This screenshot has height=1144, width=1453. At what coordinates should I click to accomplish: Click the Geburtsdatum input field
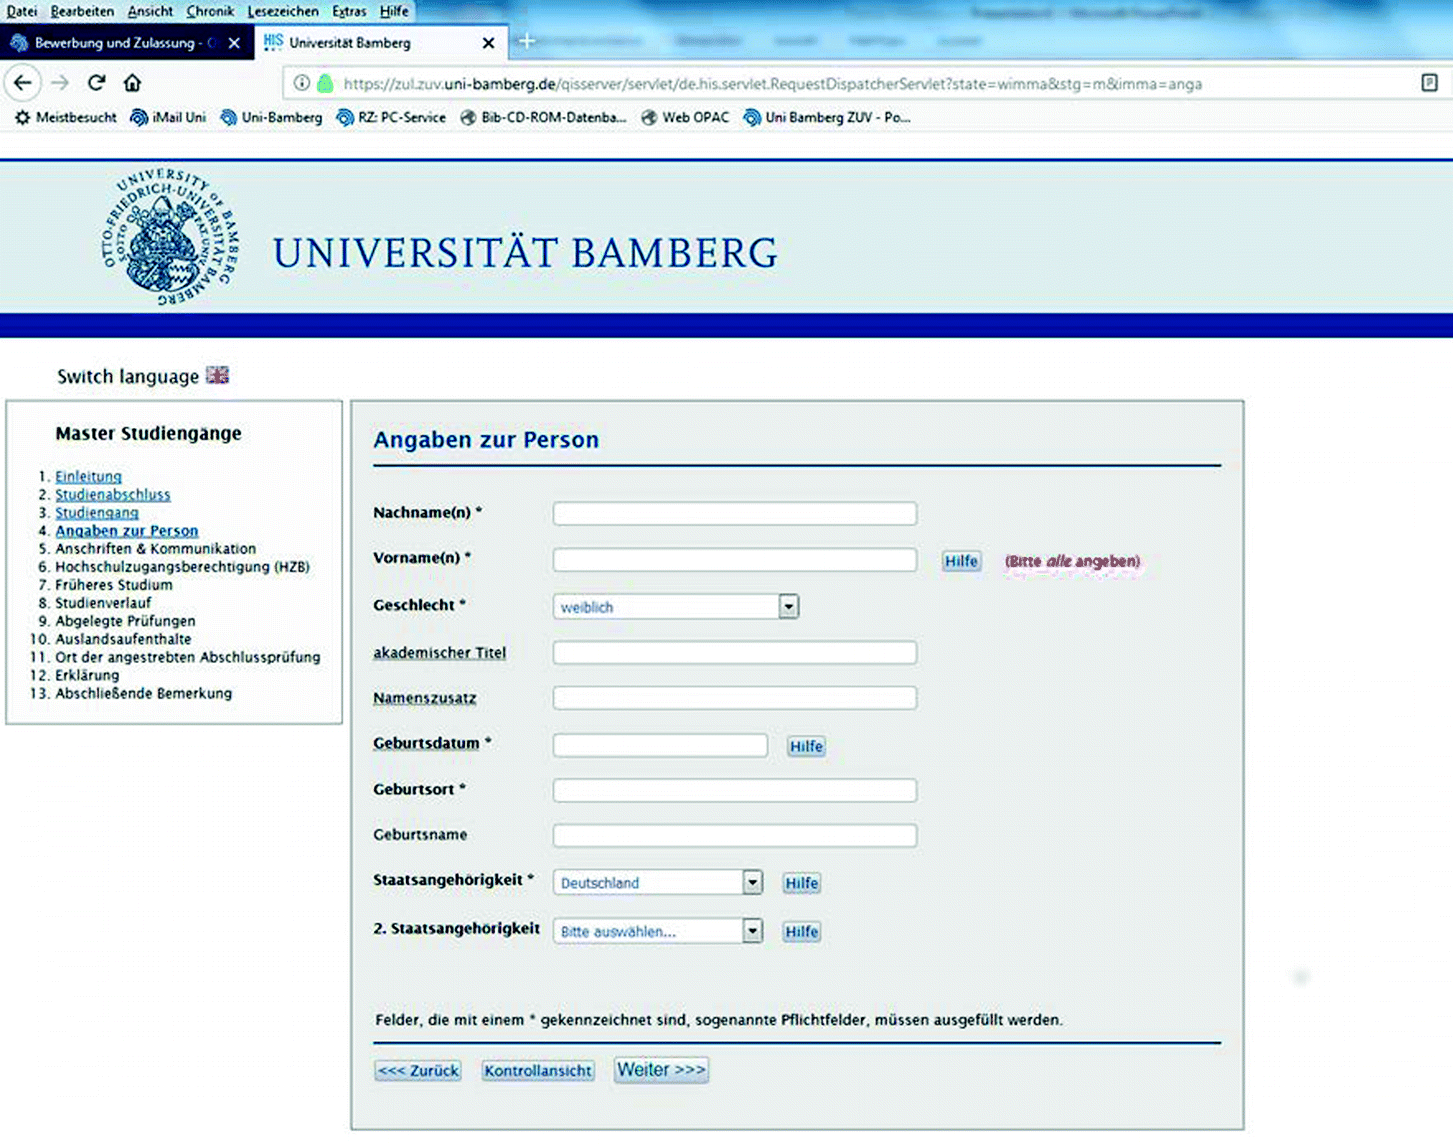tap(660, 745)
